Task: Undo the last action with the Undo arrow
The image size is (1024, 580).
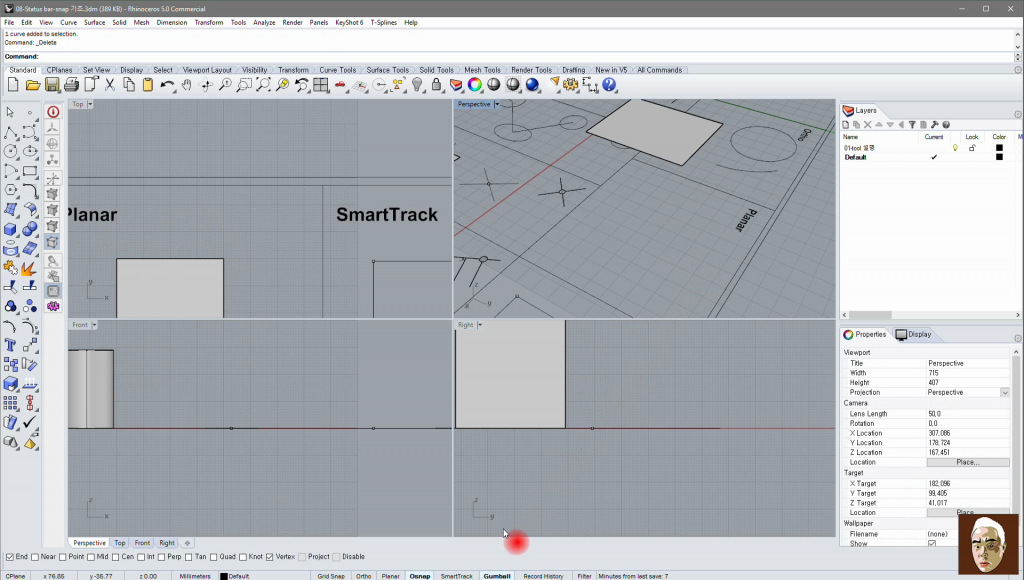Action: [167, 85]
